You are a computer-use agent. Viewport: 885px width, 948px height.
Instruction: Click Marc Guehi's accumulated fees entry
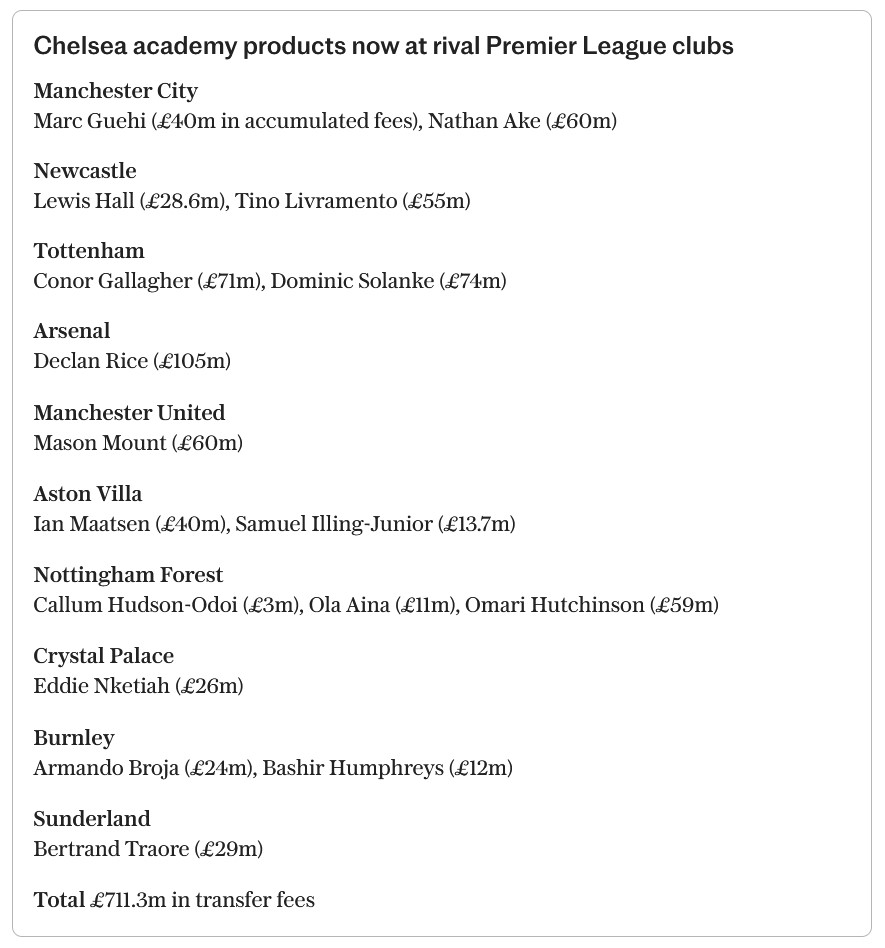[x=226, y=121]
